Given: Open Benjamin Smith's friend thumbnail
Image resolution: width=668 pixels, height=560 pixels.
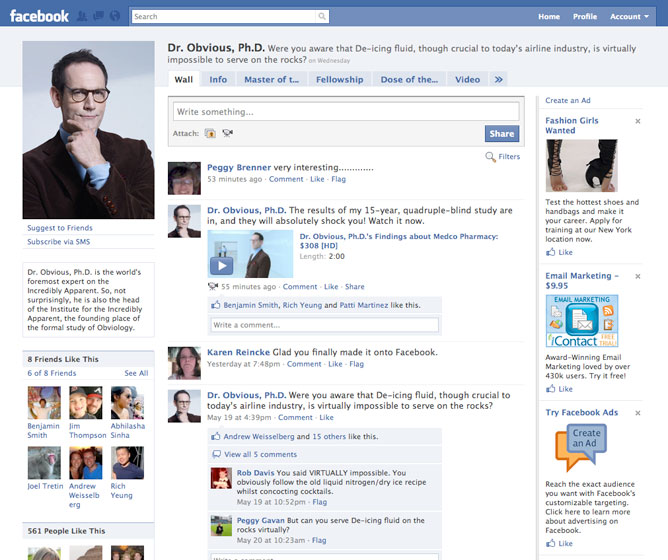Looking at the screenshot, I should tap(44, 403).
